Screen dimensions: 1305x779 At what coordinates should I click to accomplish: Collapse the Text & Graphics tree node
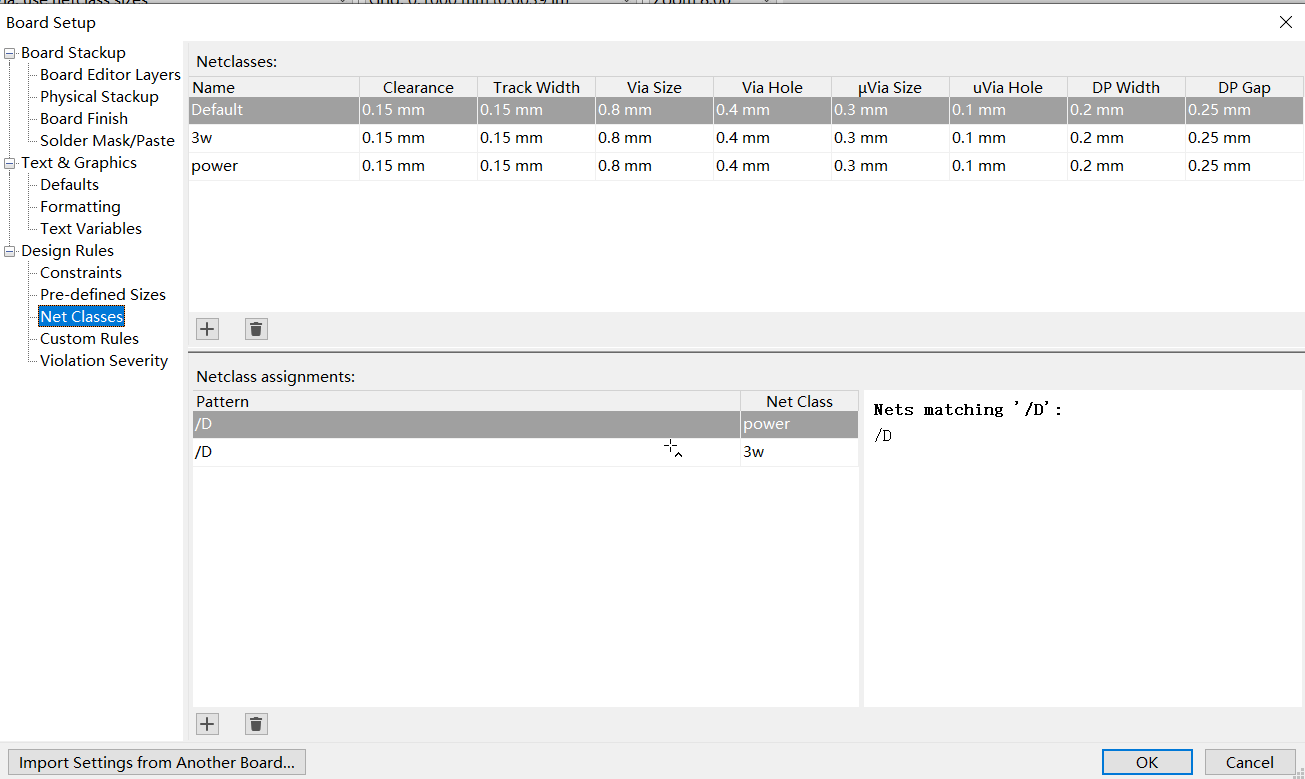pos(10,163)
